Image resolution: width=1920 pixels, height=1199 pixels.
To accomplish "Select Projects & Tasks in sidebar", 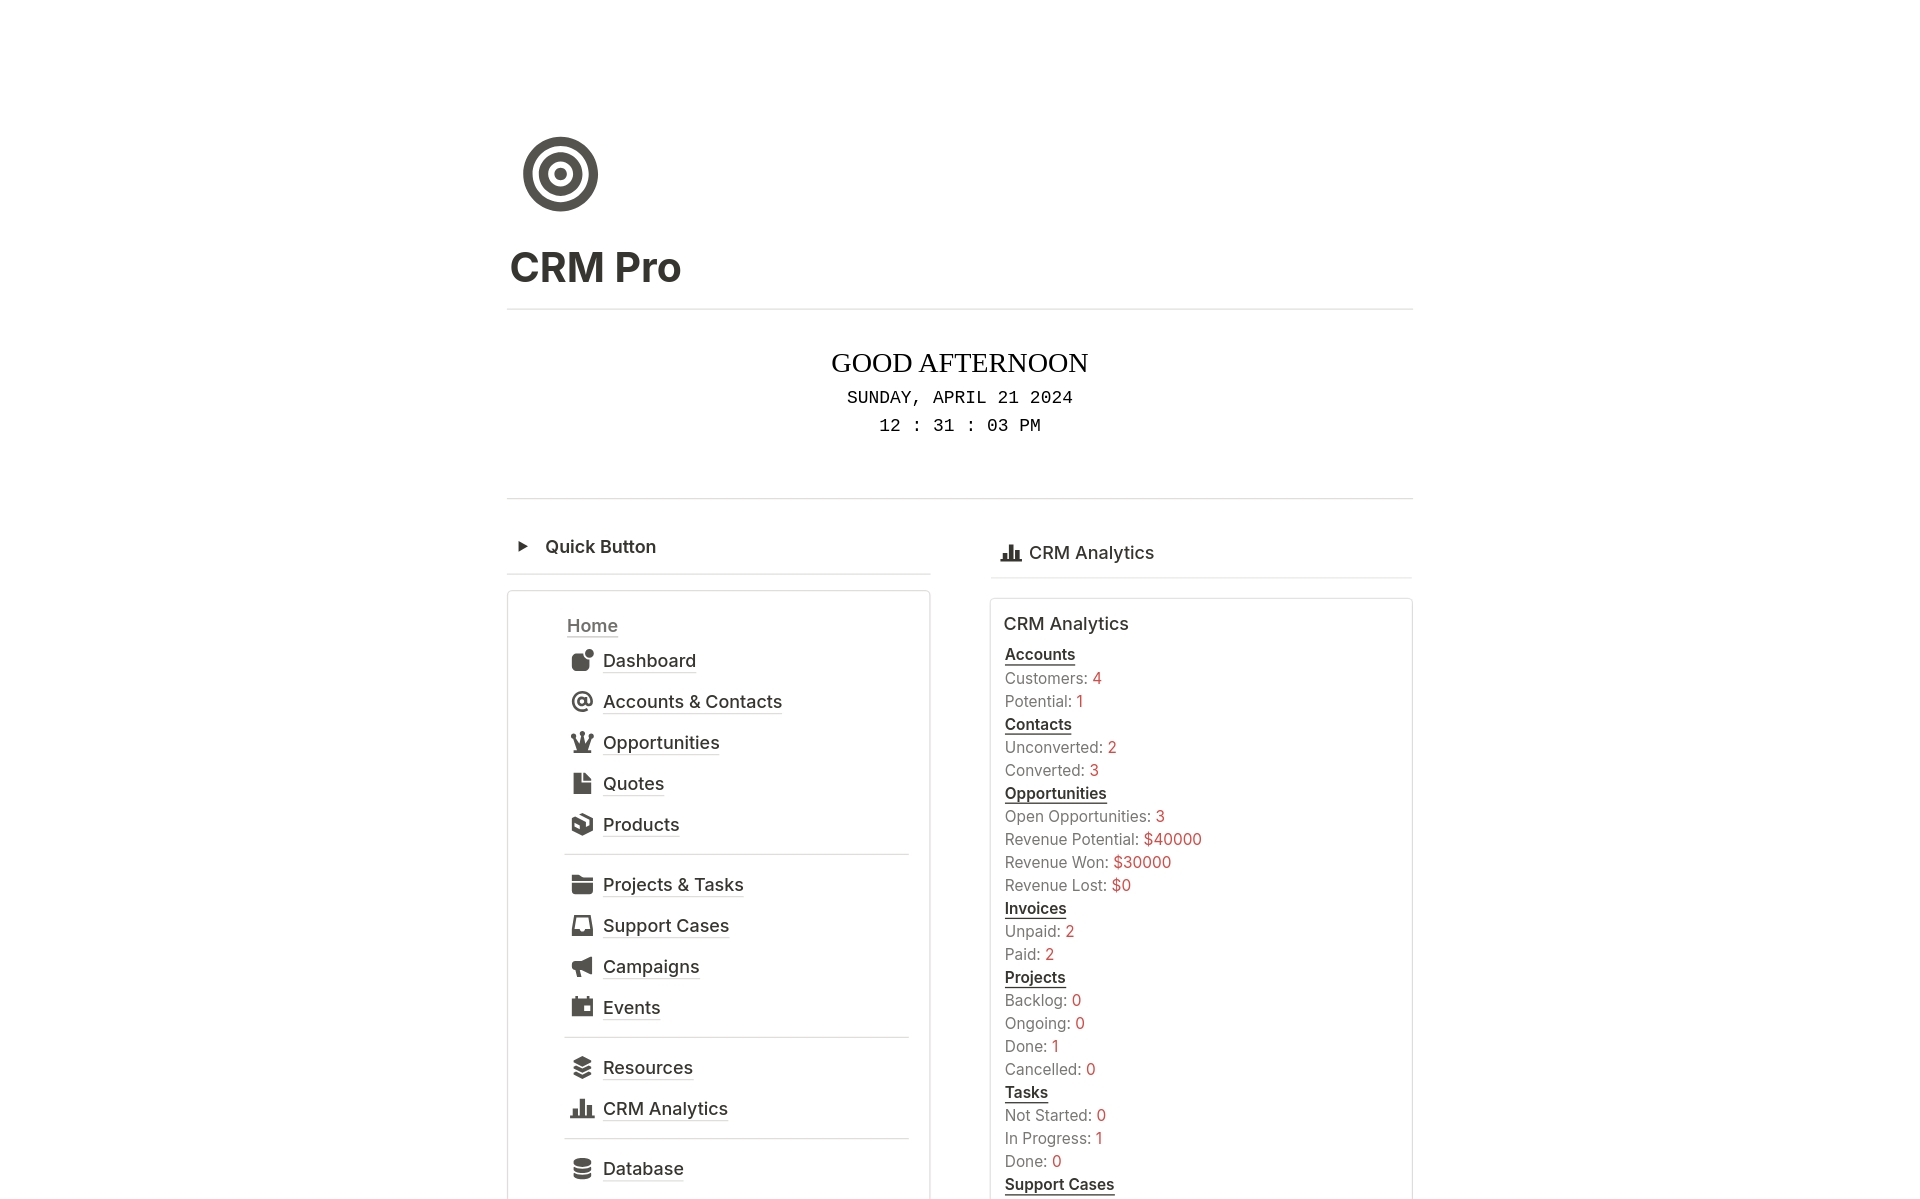I will (x=673, y=883).
